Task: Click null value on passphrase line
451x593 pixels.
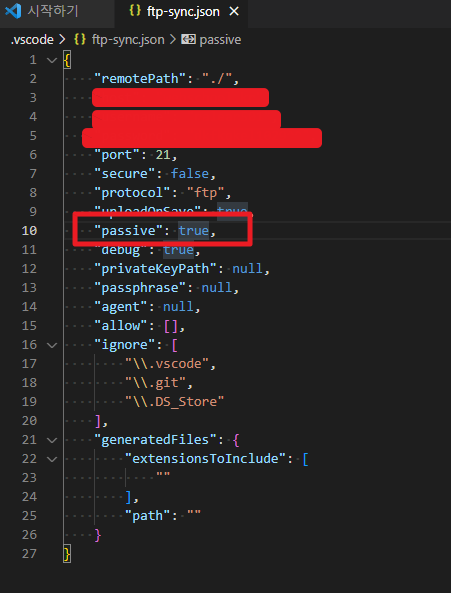Action: pos(217,288)
